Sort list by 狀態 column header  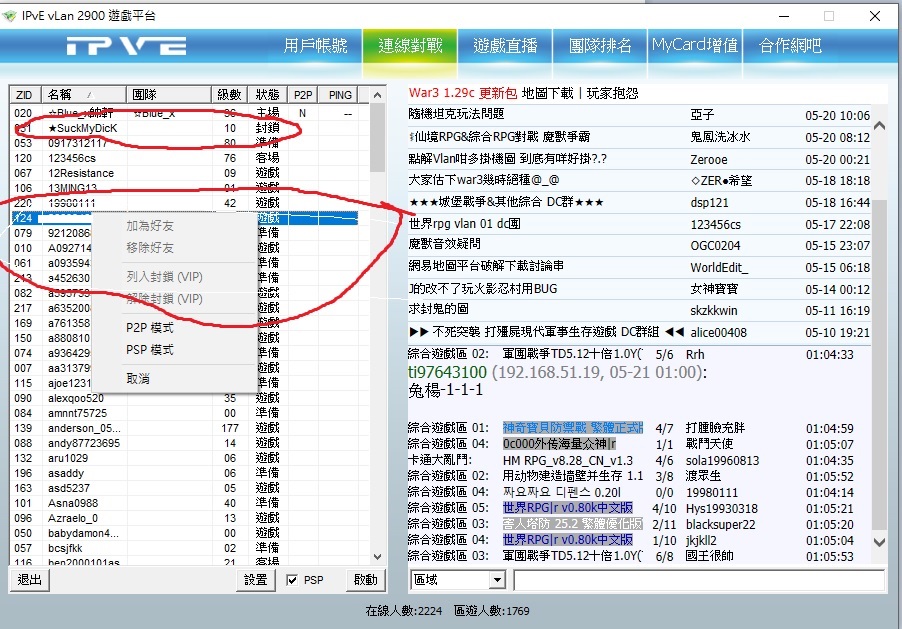267,94
